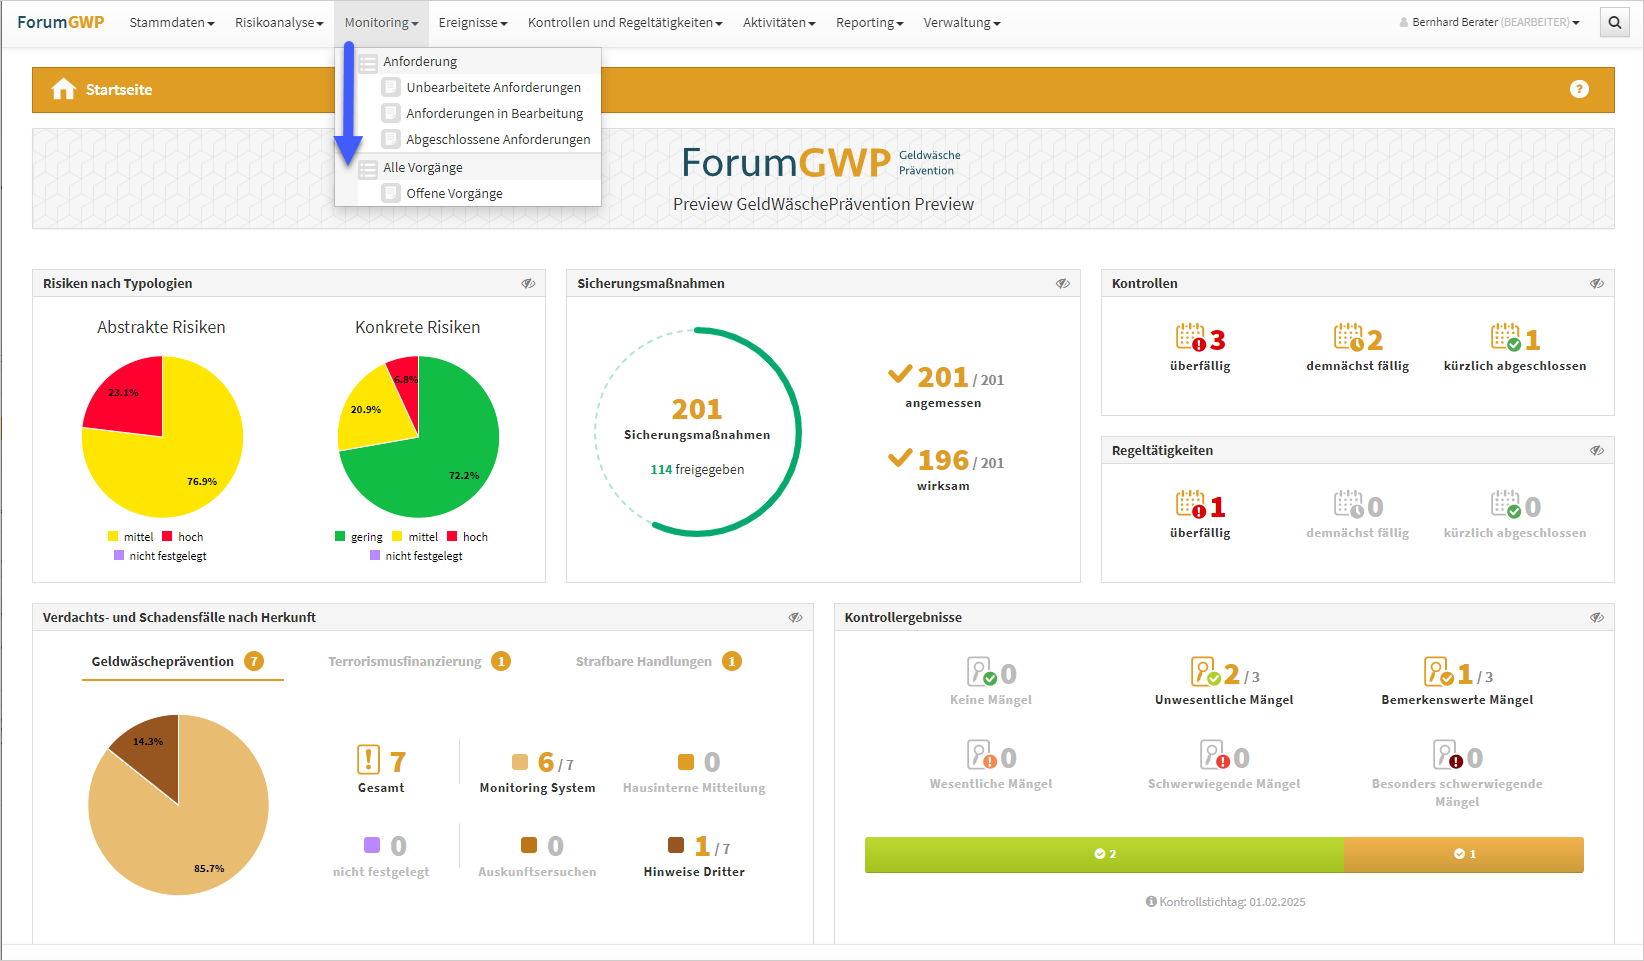Hide the Kontrollergebnisse panel
Image resolution: width=1644 pixels, height=961 pixels.
click(x=1597, y=618)
